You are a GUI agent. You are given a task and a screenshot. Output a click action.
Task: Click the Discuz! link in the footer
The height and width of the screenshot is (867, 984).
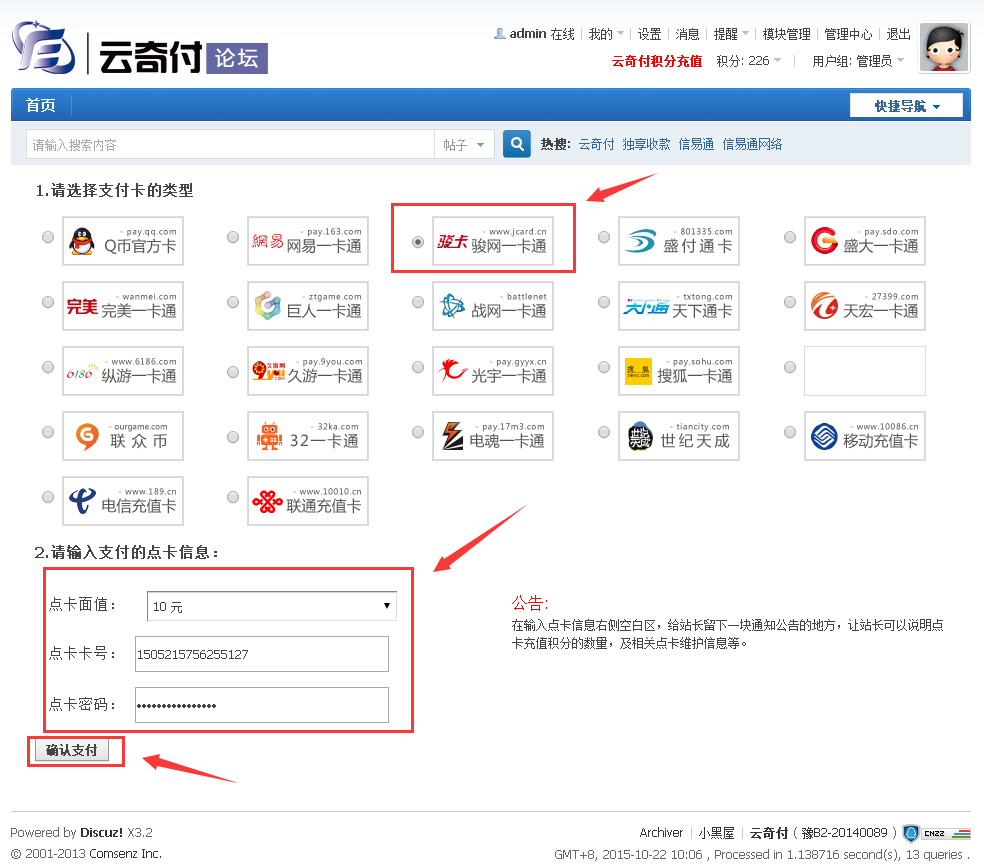click(101, 832)
